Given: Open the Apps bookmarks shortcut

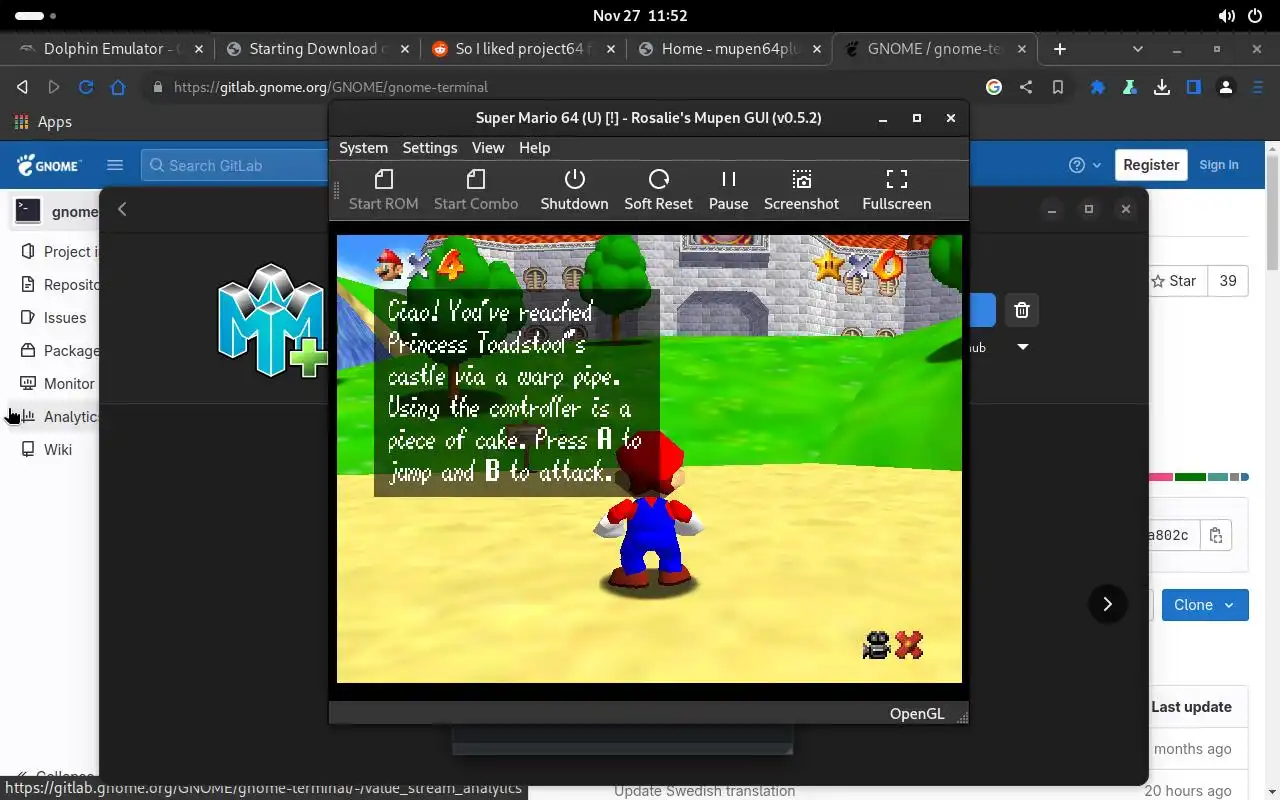Looking at the screenshot, I should tap(43, 121).
